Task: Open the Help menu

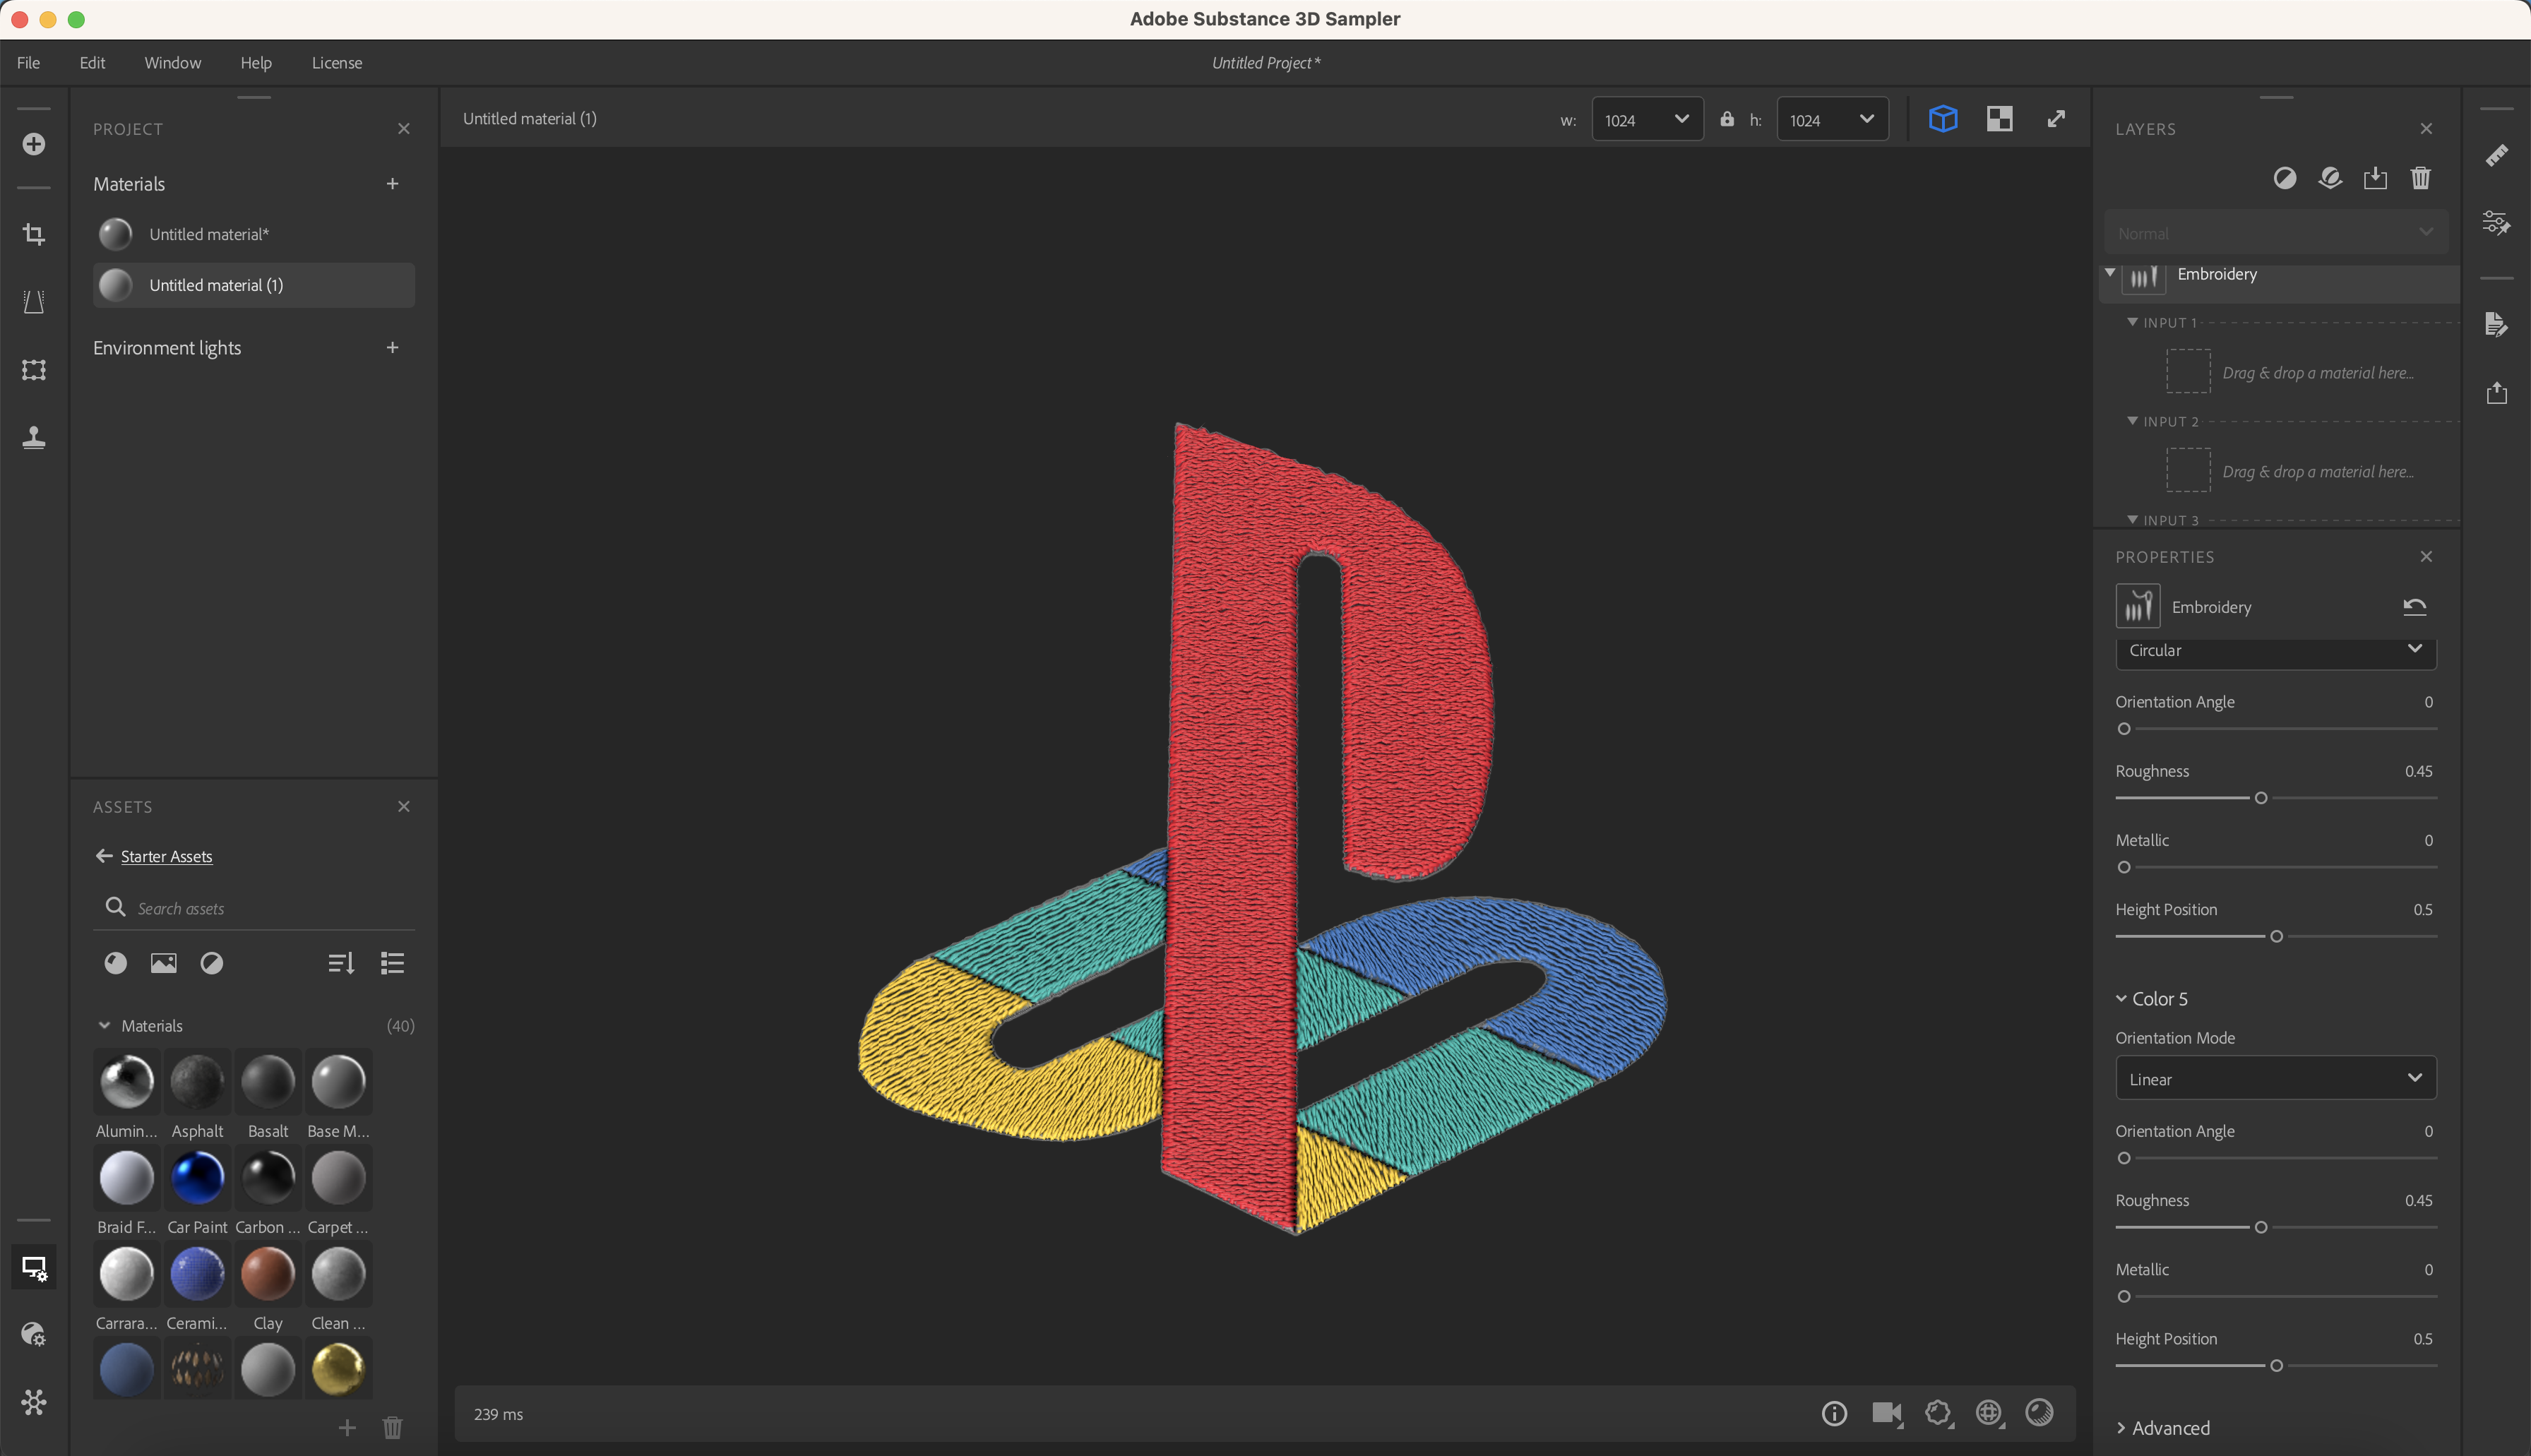Action: (x=256, y=63)
